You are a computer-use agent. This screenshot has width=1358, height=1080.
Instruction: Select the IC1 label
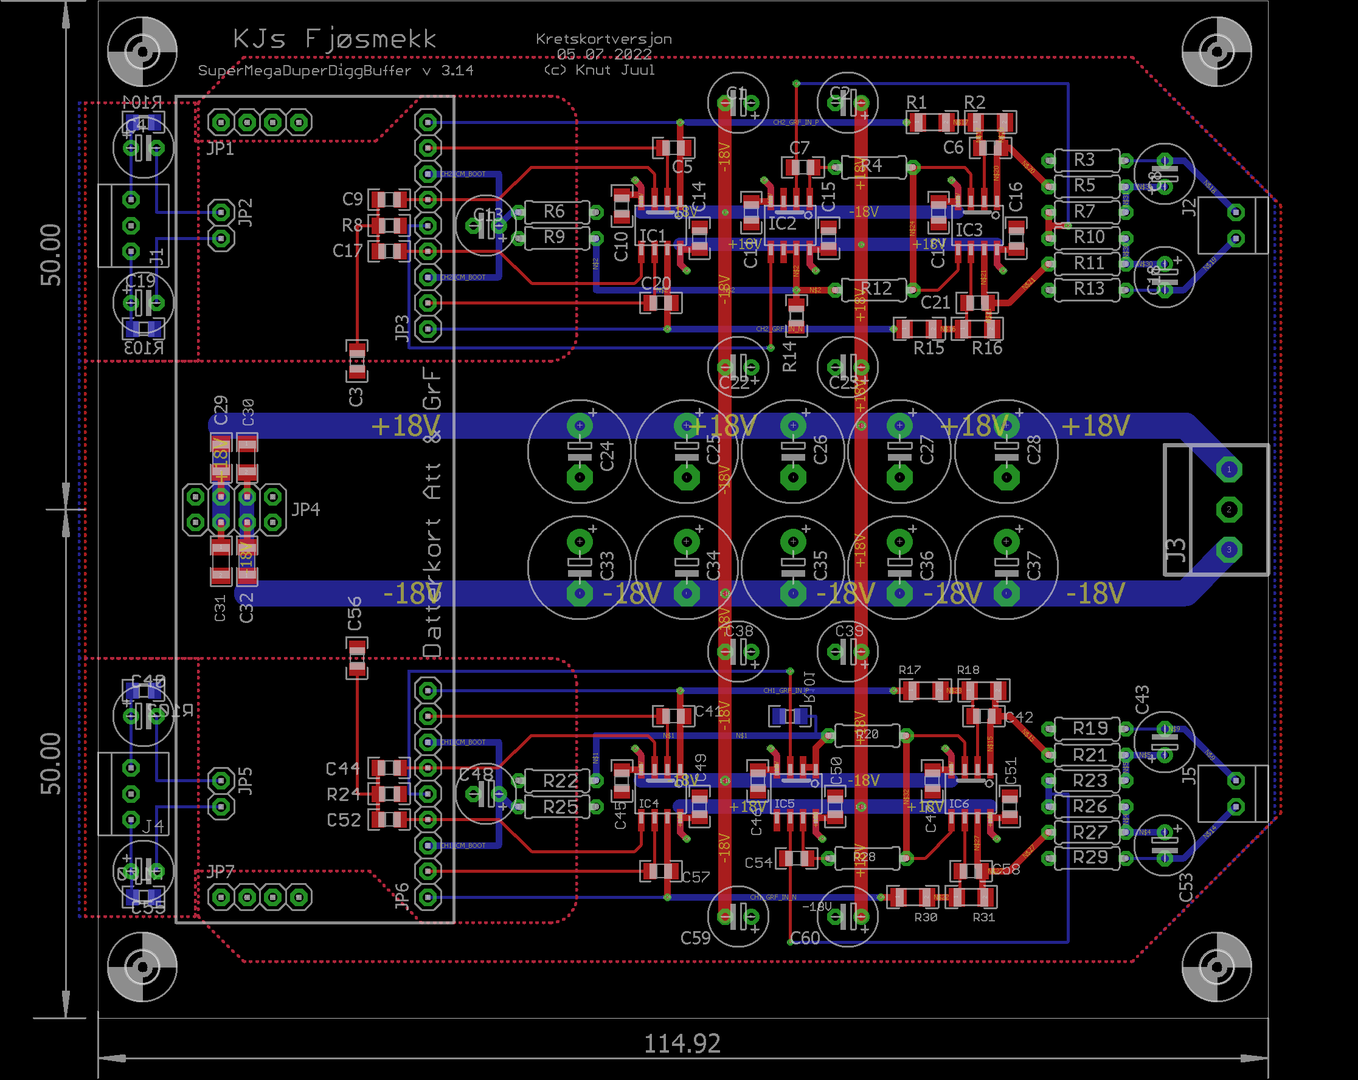click(x=652, y=237)
